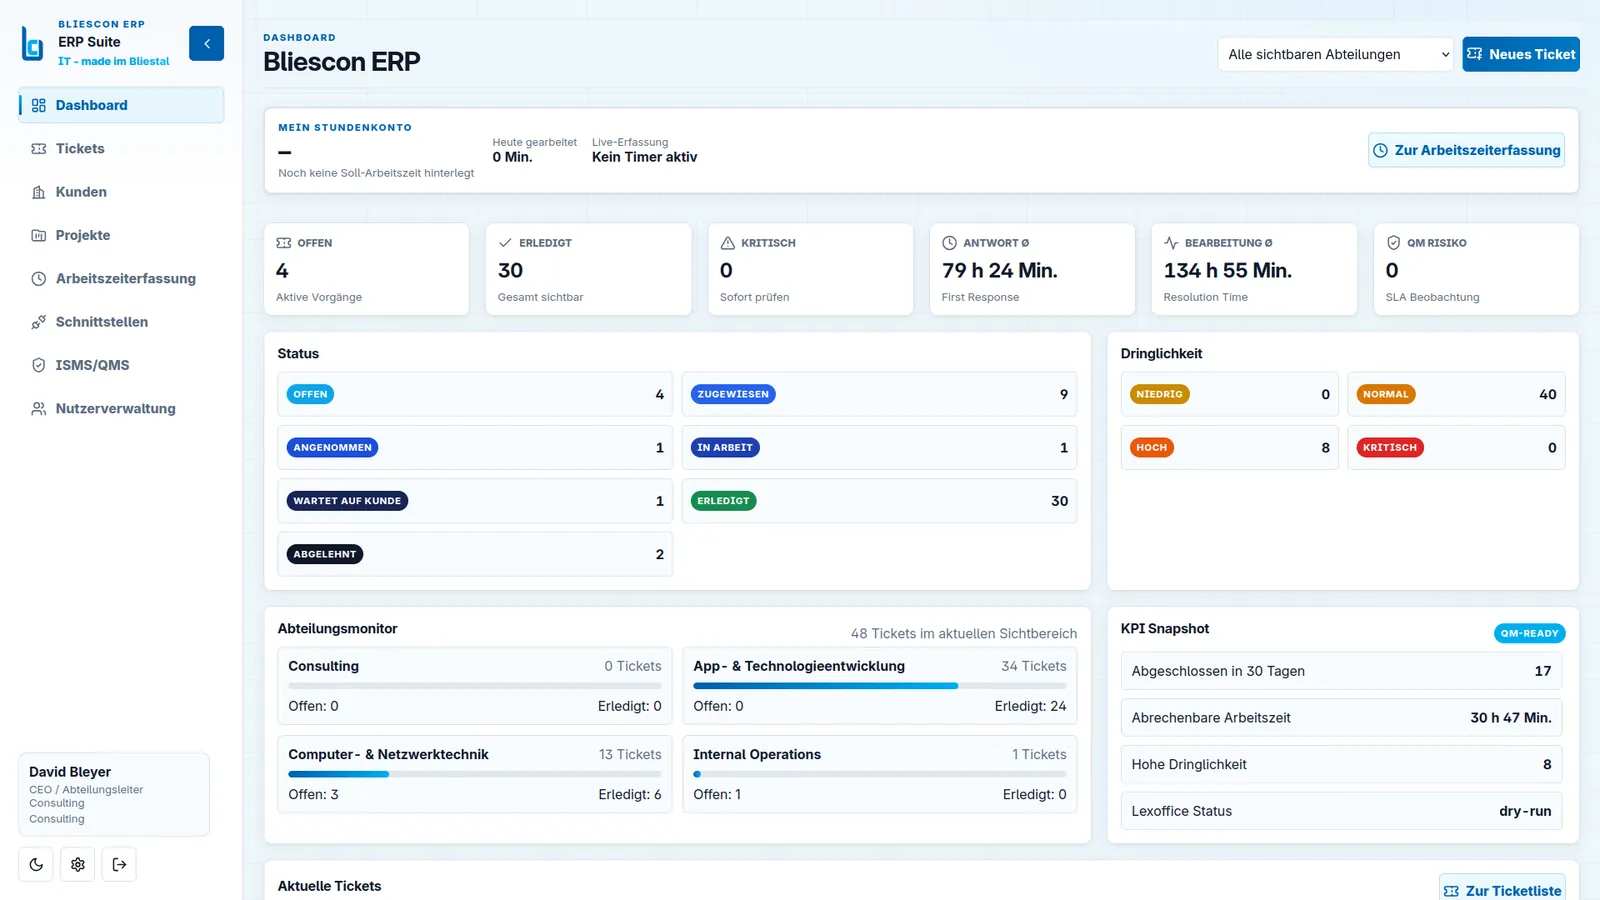Open Projekte in sidebar
1600x900 pixels.
pos(121,235)
